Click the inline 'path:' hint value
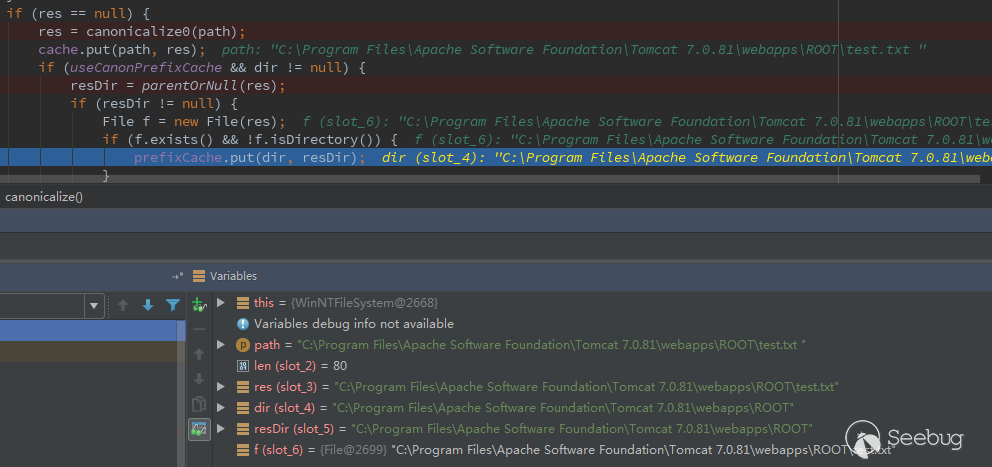The width and height of the screenshot is (992, 467). (x=574, y=49)
